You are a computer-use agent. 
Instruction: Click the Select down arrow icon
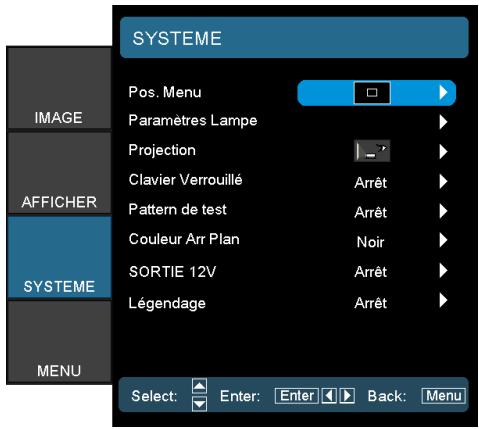199,404
